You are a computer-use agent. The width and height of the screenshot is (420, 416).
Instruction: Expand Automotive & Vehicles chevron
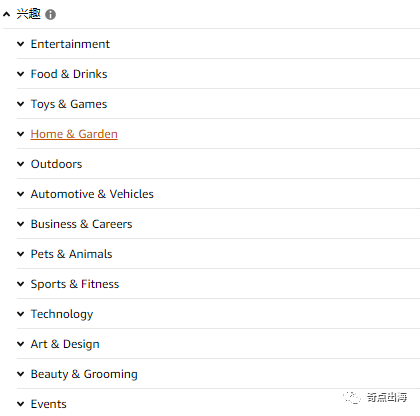pyautogui.click(x=21, y=194)
